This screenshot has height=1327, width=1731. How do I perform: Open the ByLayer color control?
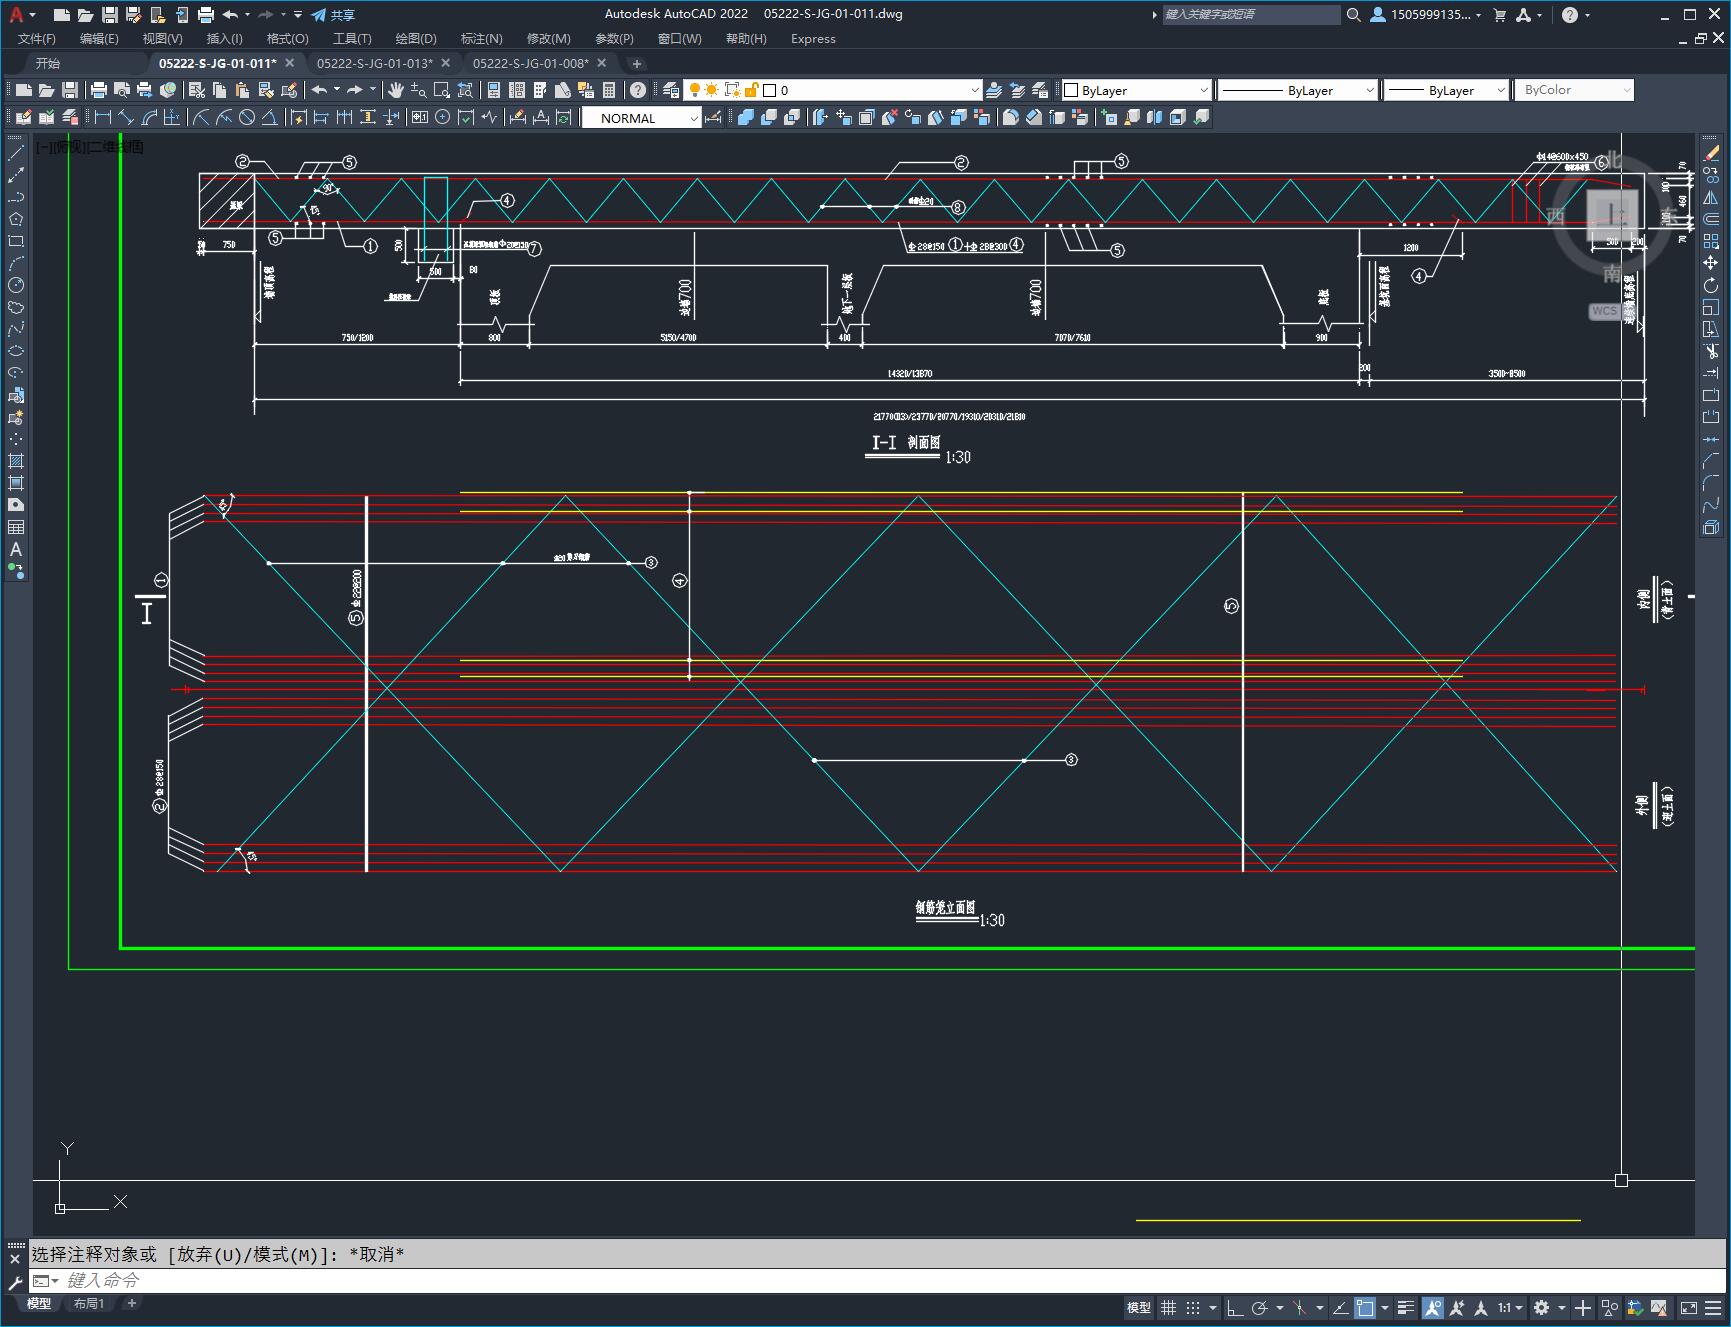[x=1136, y=90]
